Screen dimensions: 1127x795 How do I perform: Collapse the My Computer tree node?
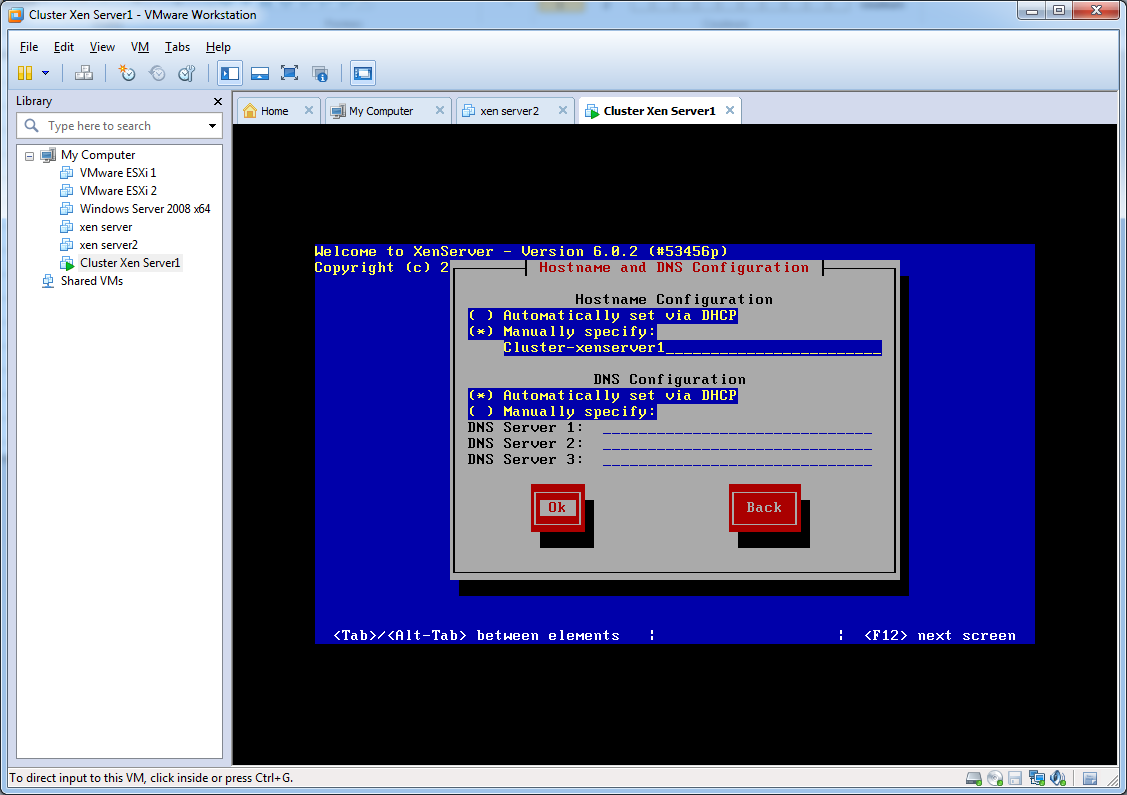pyautogui.click(x=30, y=156)
